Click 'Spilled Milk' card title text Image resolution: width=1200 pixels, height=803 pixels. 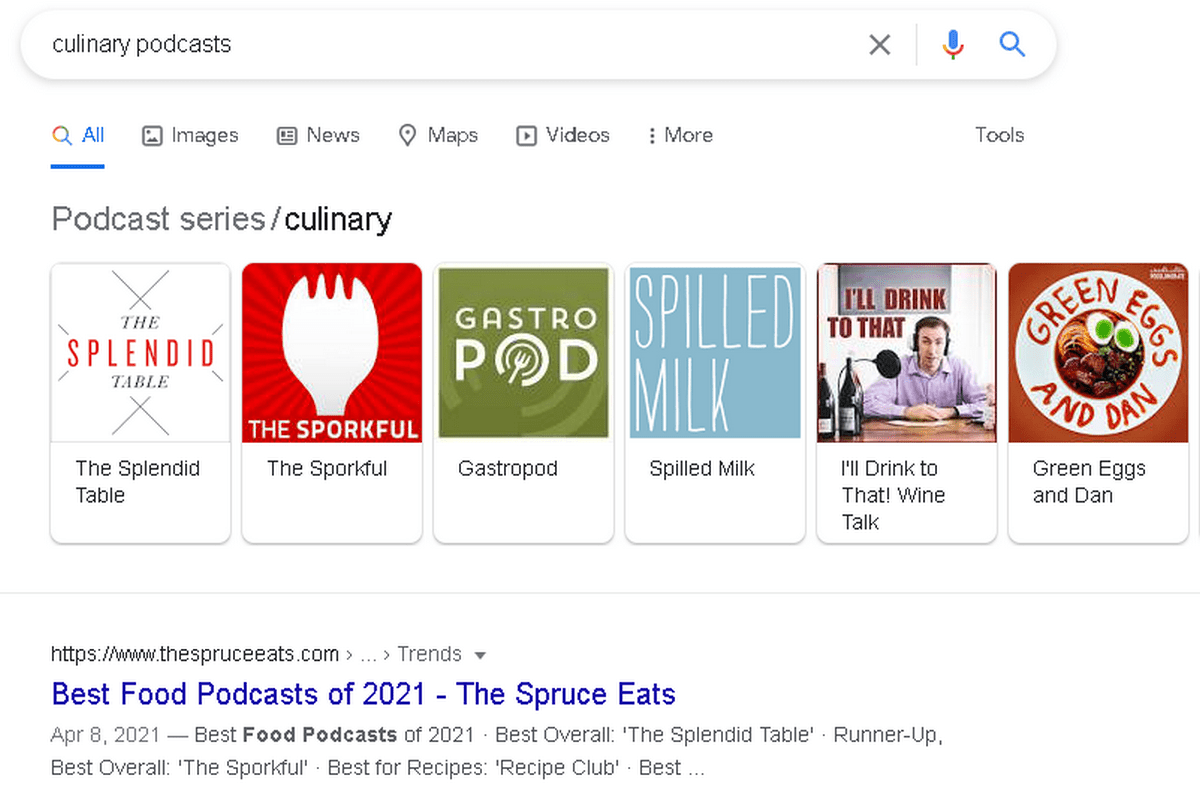[702, 468]
